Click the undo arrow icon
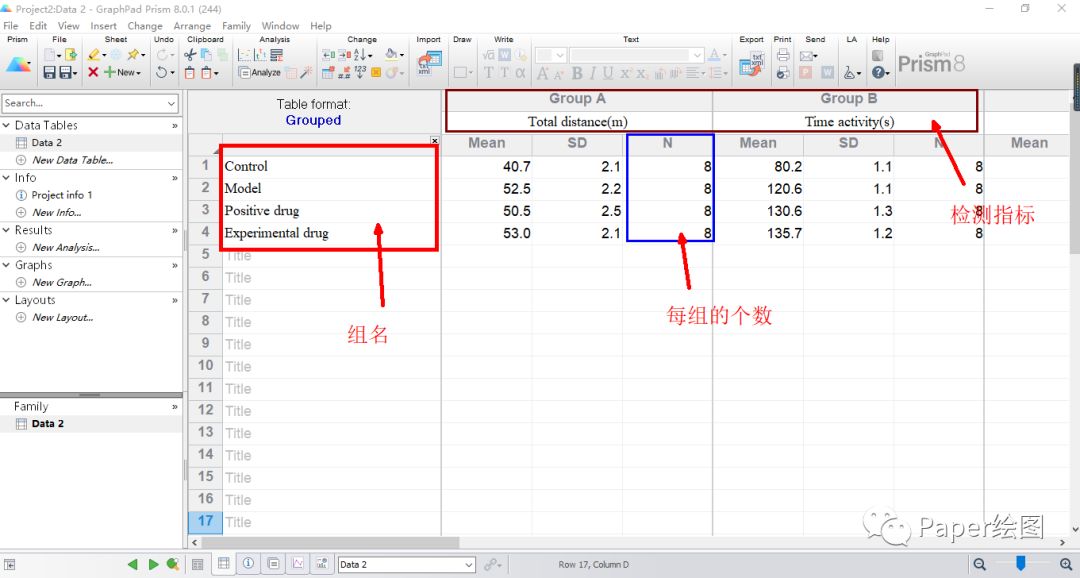 pyautogui.click(x=162, y=72)
